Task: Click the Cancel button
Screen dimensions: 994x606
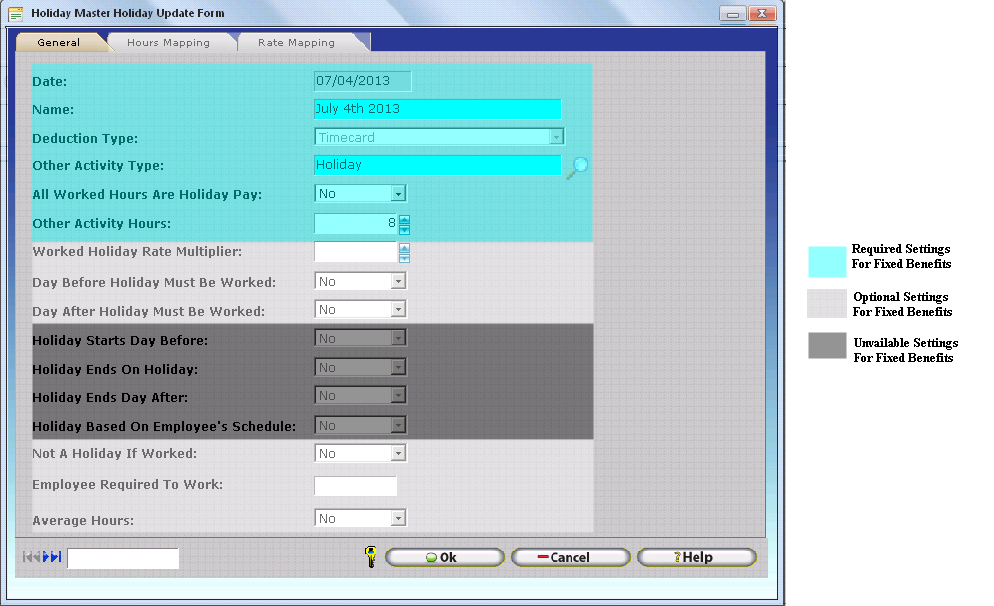Action: pyautogui.click(x=570, y=557)
